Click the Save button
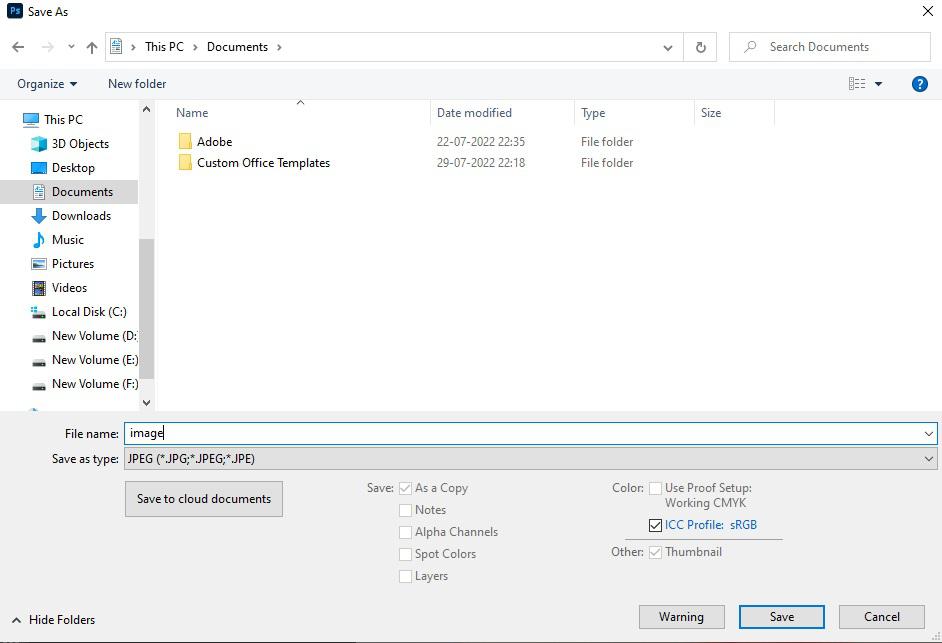 click(x=782, y=617)
